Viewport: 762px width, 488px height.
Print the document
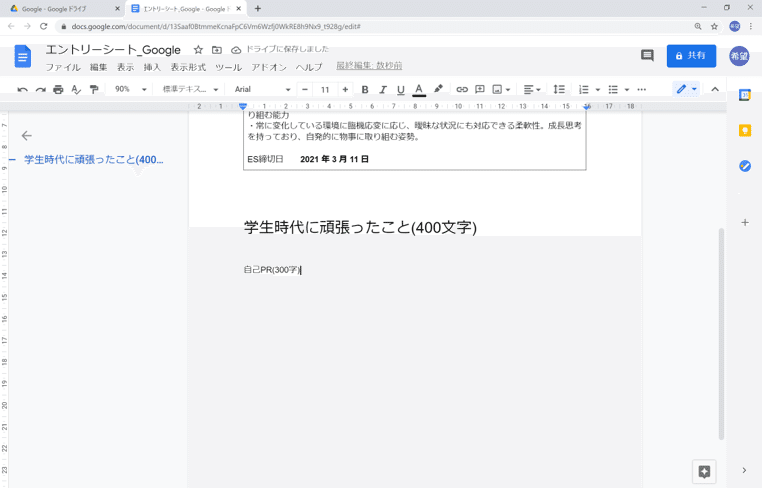58,89
